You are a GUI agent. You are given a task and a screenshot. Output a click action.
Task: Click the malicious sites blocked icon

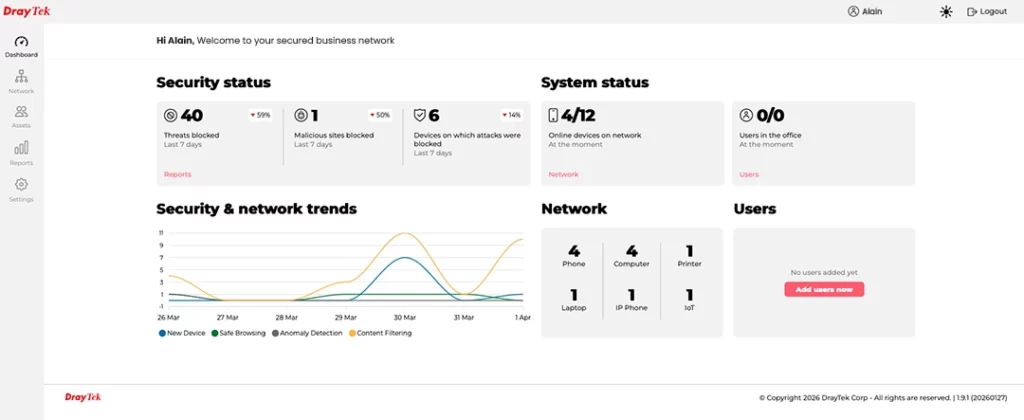coord(301,115)
